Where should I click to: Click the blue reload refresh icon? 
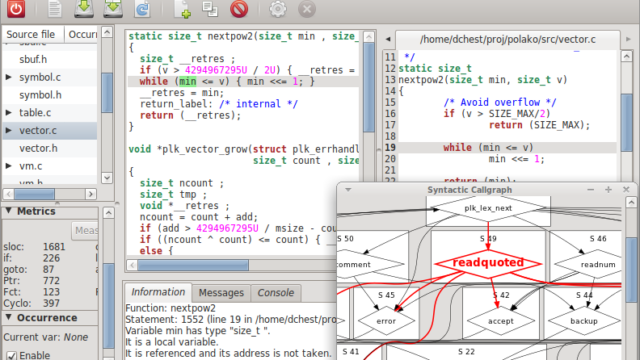[142, 9]
